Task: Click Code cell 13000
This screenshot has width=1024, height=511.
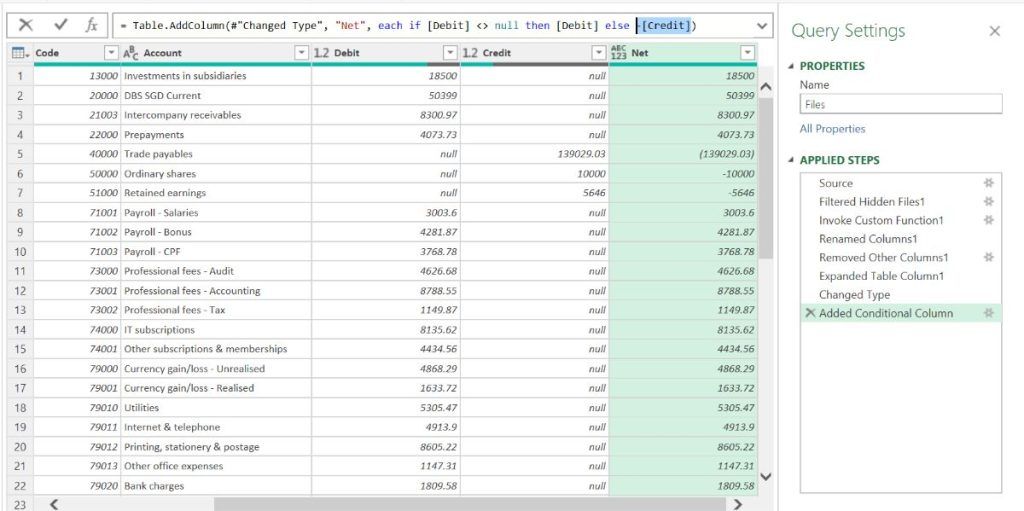Action: coord(77,76)
